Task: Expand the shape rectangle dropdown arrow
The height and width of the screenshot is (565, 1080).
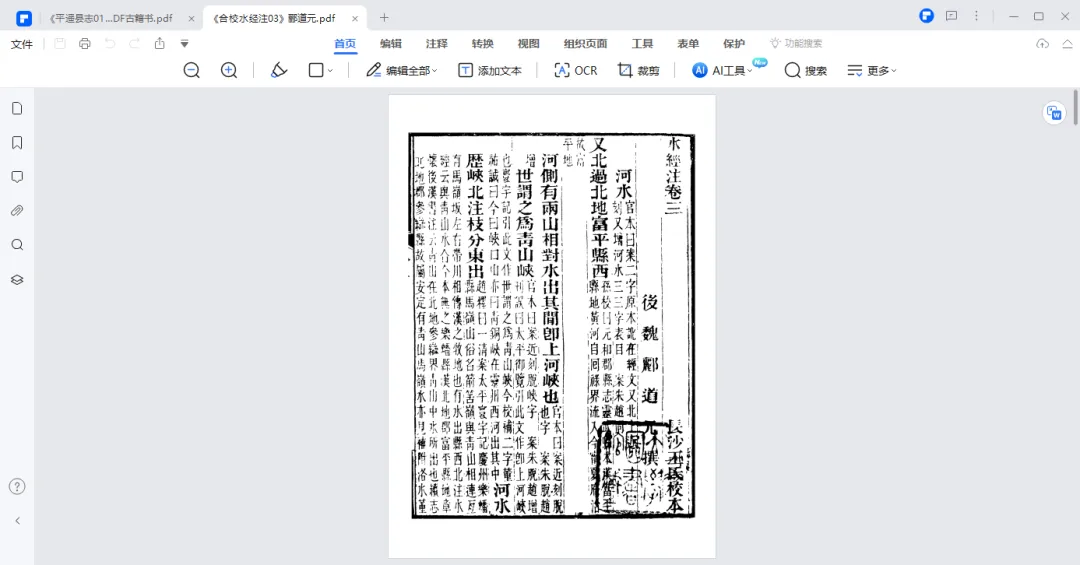Action: pyautogui.click(x=331, y=71)
